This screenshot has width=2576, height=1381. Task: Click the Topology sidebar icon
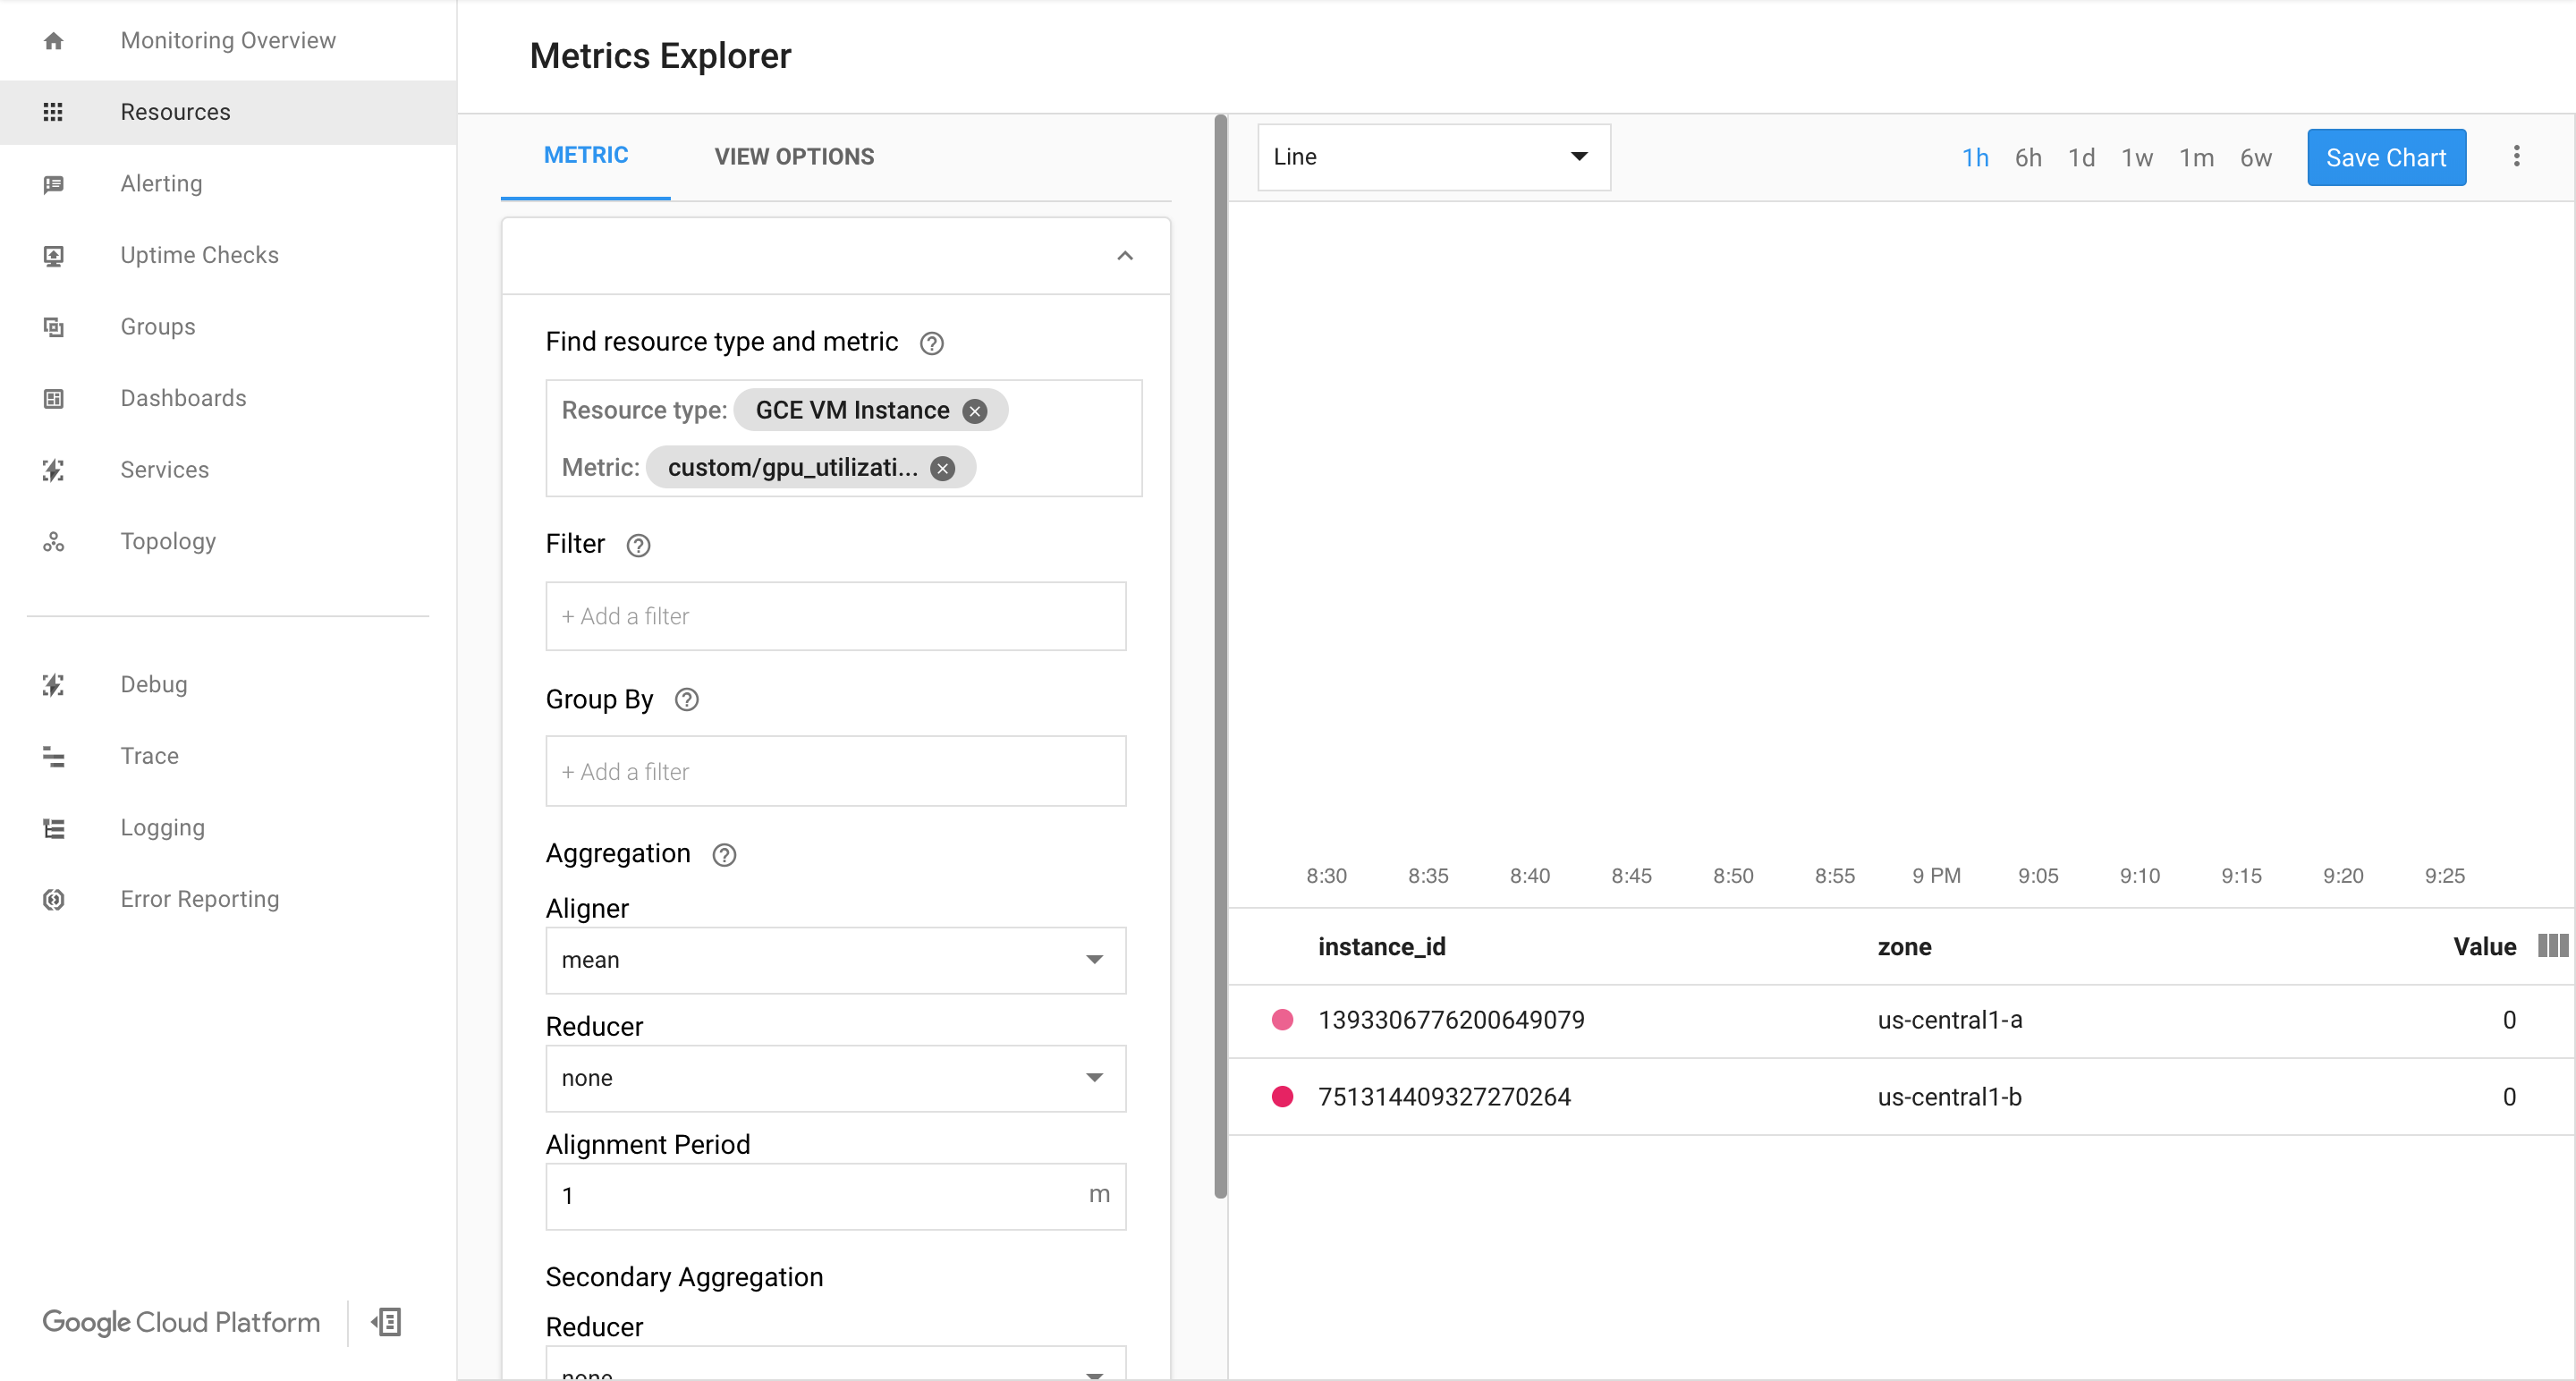[53, 541]
